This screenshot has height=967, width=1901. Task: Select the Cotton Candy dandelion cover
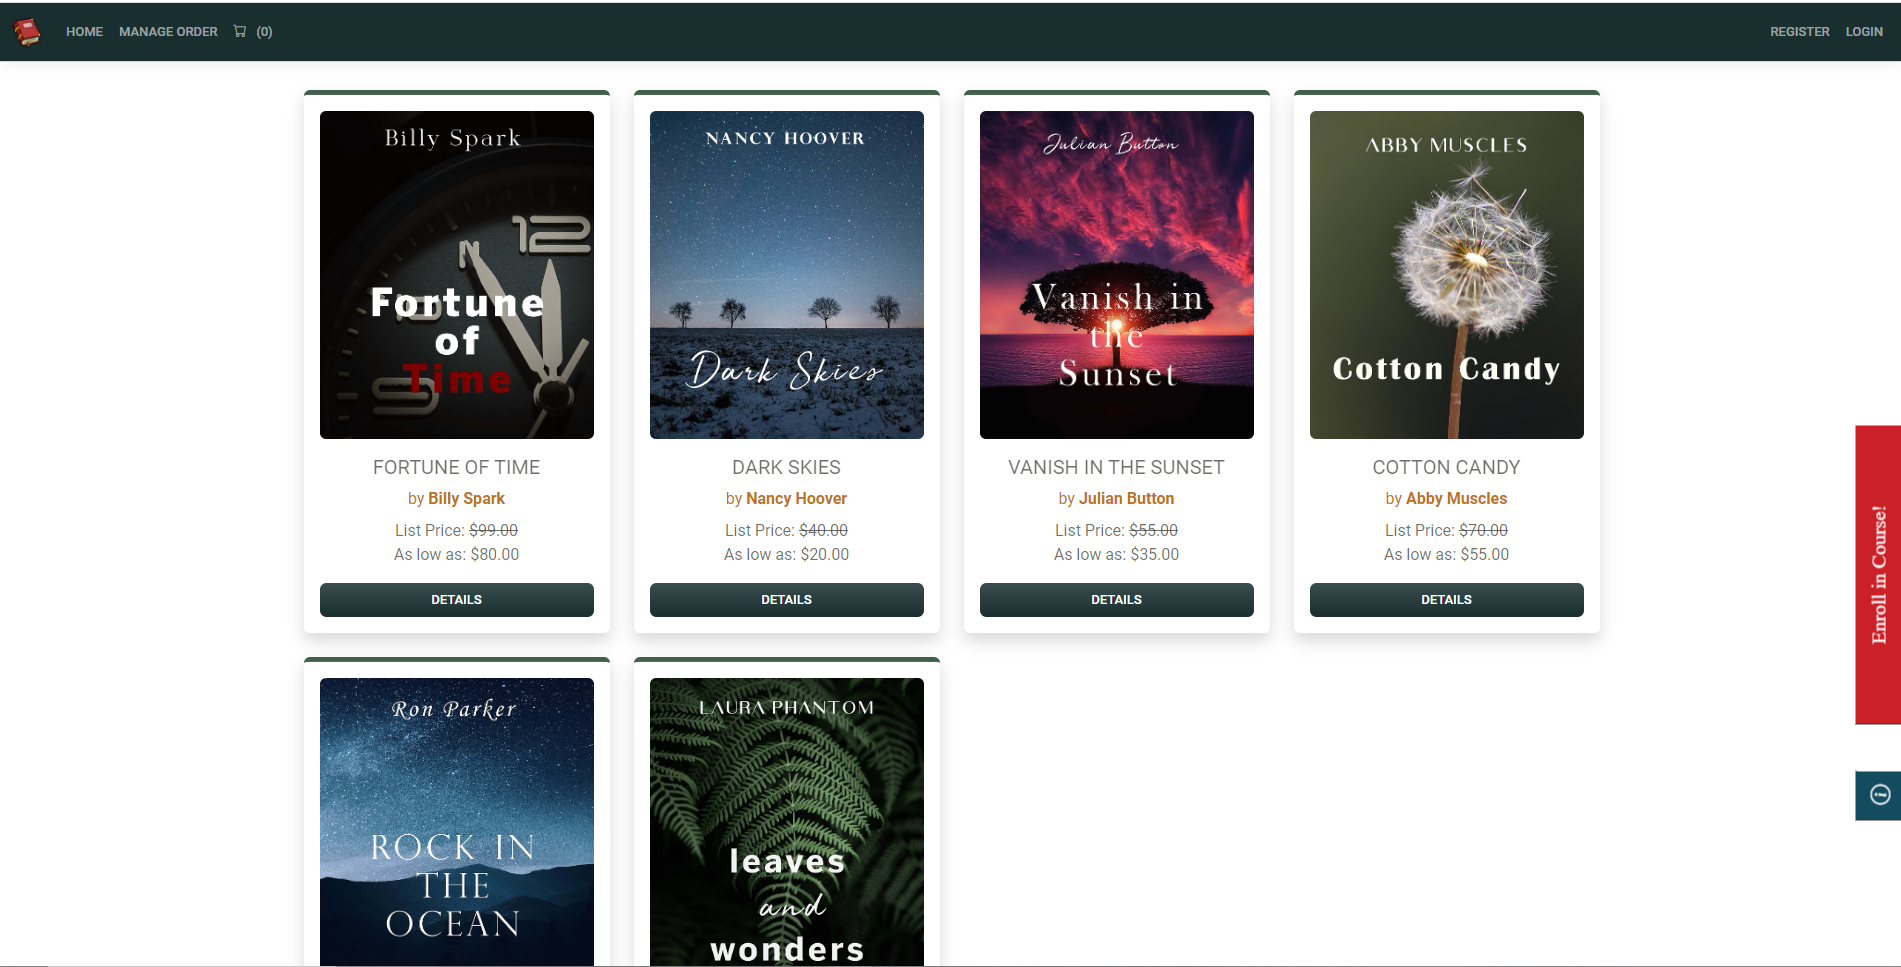[x=1446, y=275]
